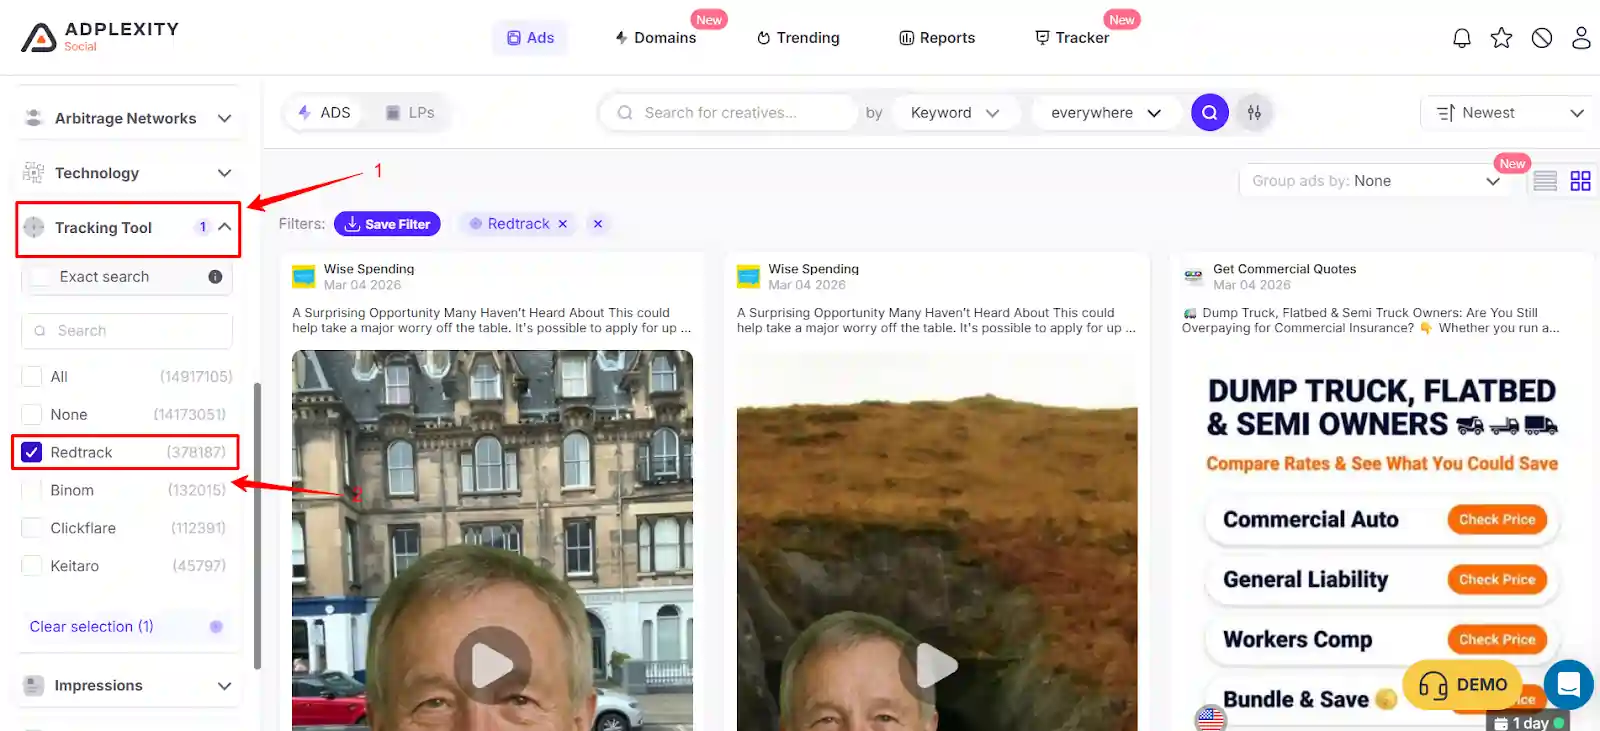Open the Reports tab
Viewport: 1600px width, 731px height.
[x=937, y=38]
